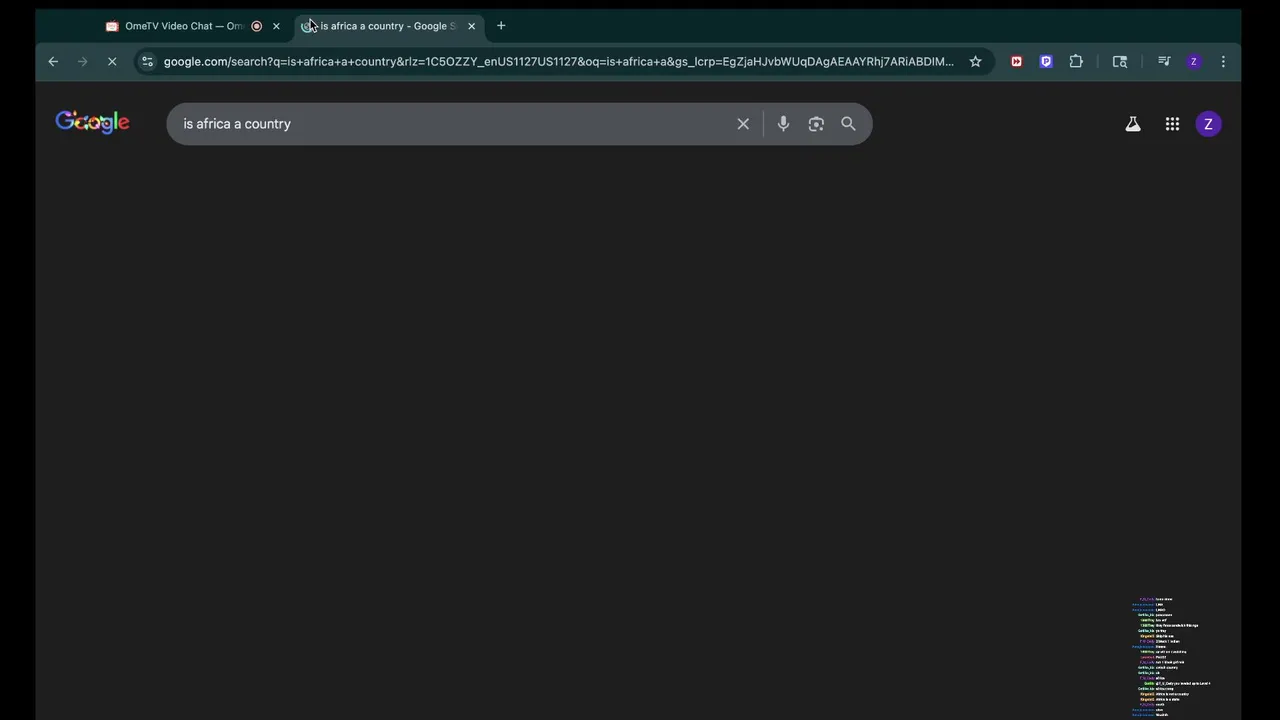1280x720 pixels.
Task: Start a voice search with microphone
Action: [783, 124]
